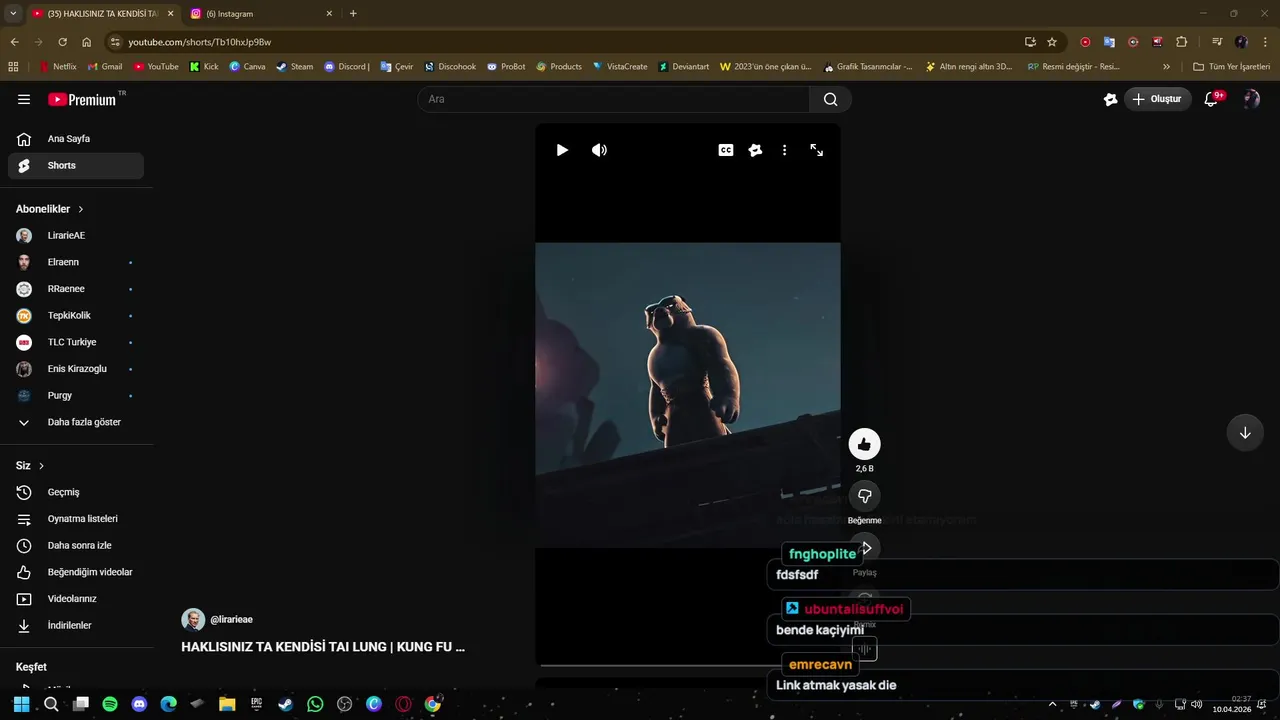Click the Short title HAKLISINIZ TA KENDİSİ
The width and height of the screenshot is (1280, 720).
(x=323, y=647)
